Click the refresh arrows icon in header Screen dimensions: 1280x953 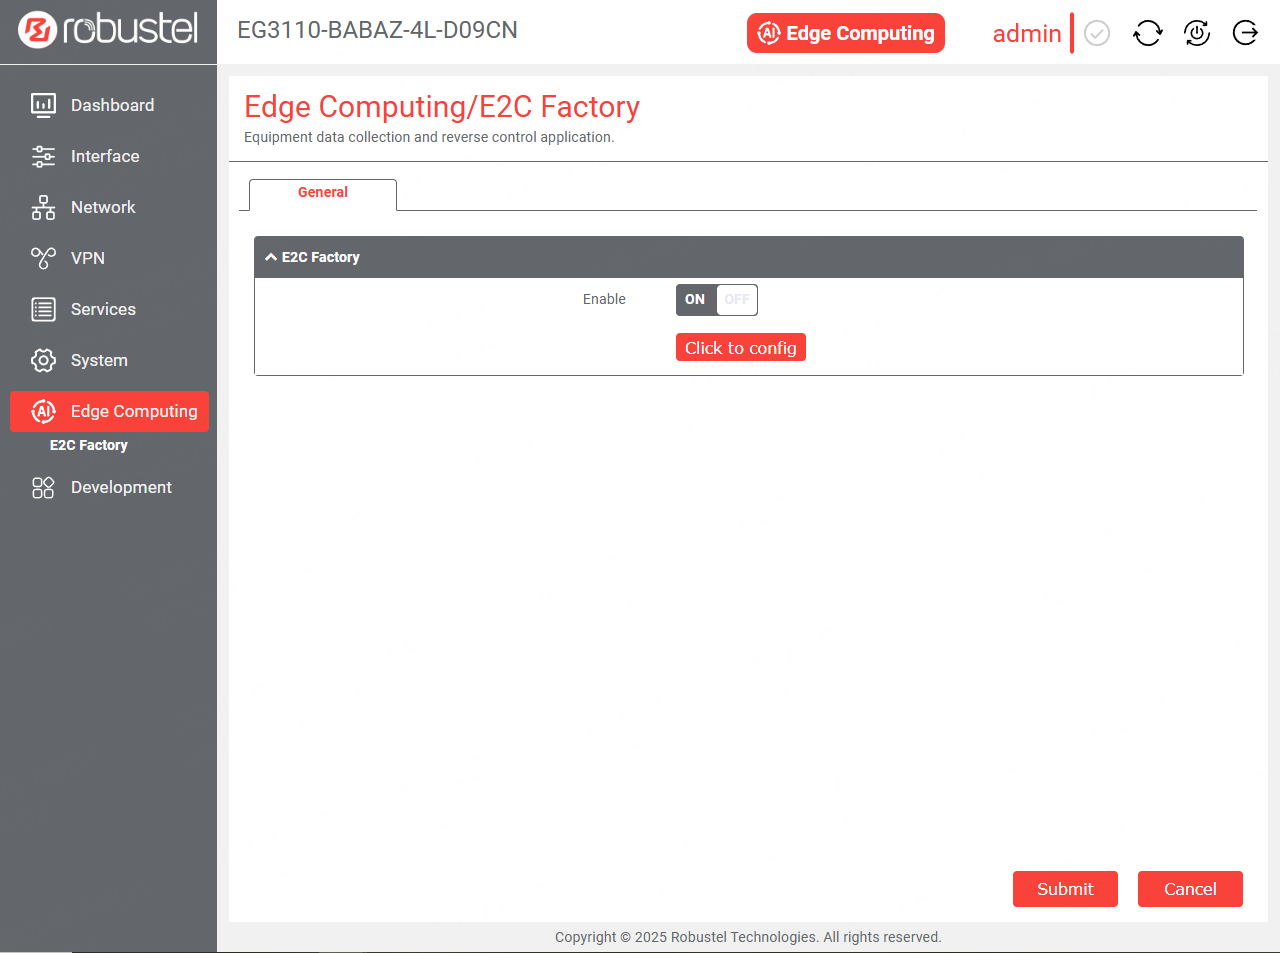1147,33
